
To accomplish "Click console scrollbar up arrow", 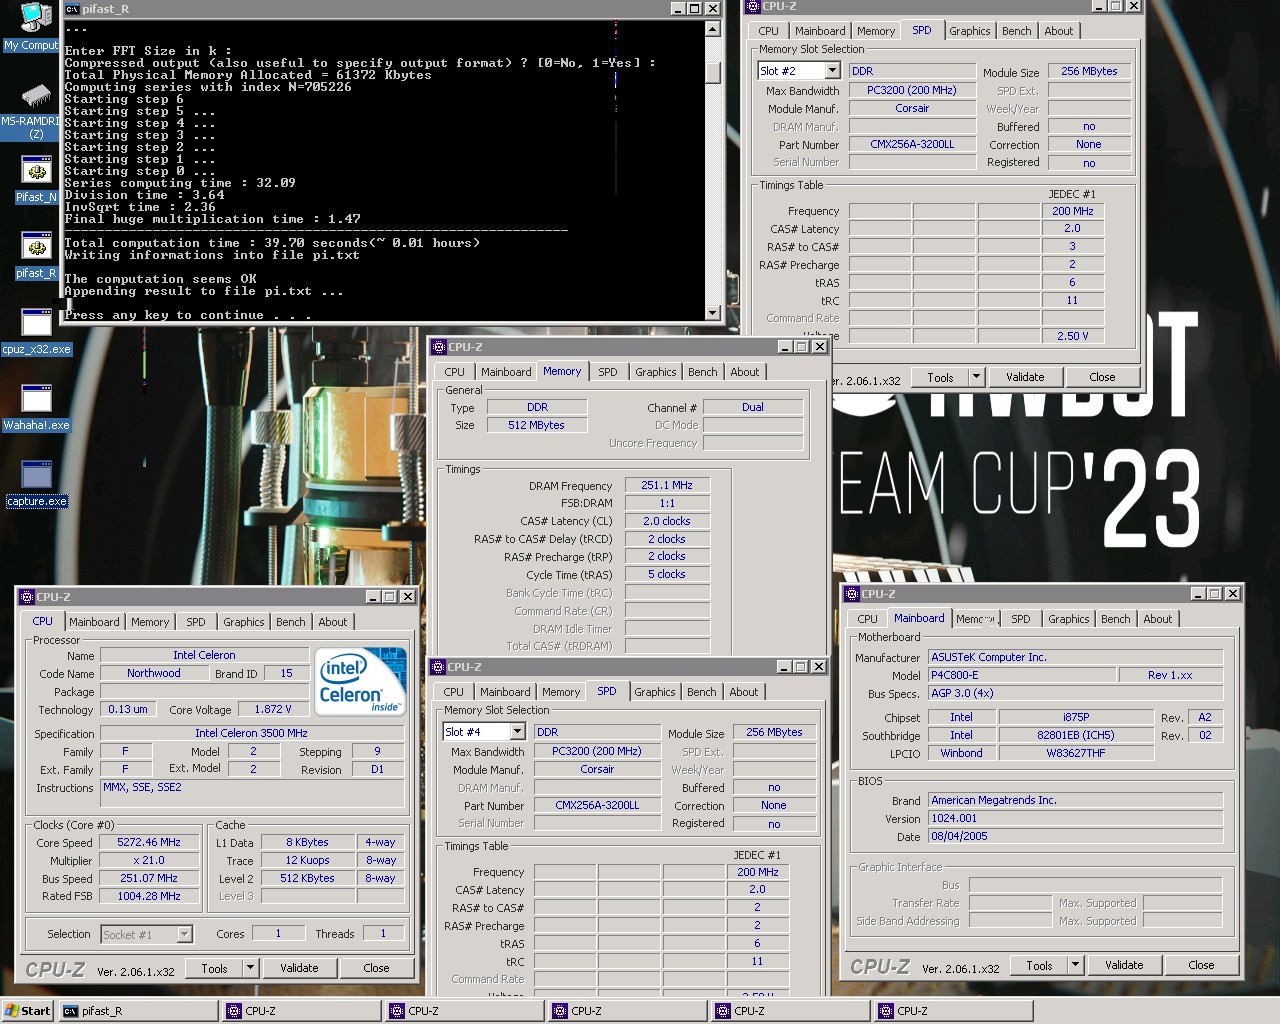I will click(712, 29).
